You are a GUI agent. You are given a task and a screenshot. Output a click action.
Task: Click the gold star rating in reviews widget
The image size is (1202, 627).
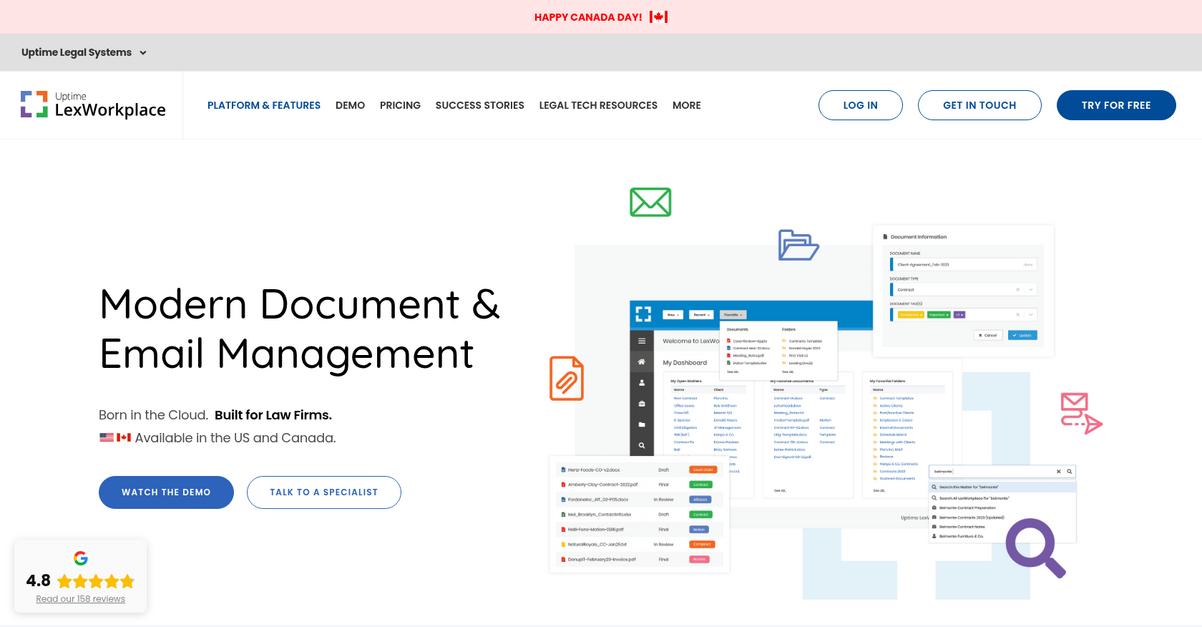(96, 581)
